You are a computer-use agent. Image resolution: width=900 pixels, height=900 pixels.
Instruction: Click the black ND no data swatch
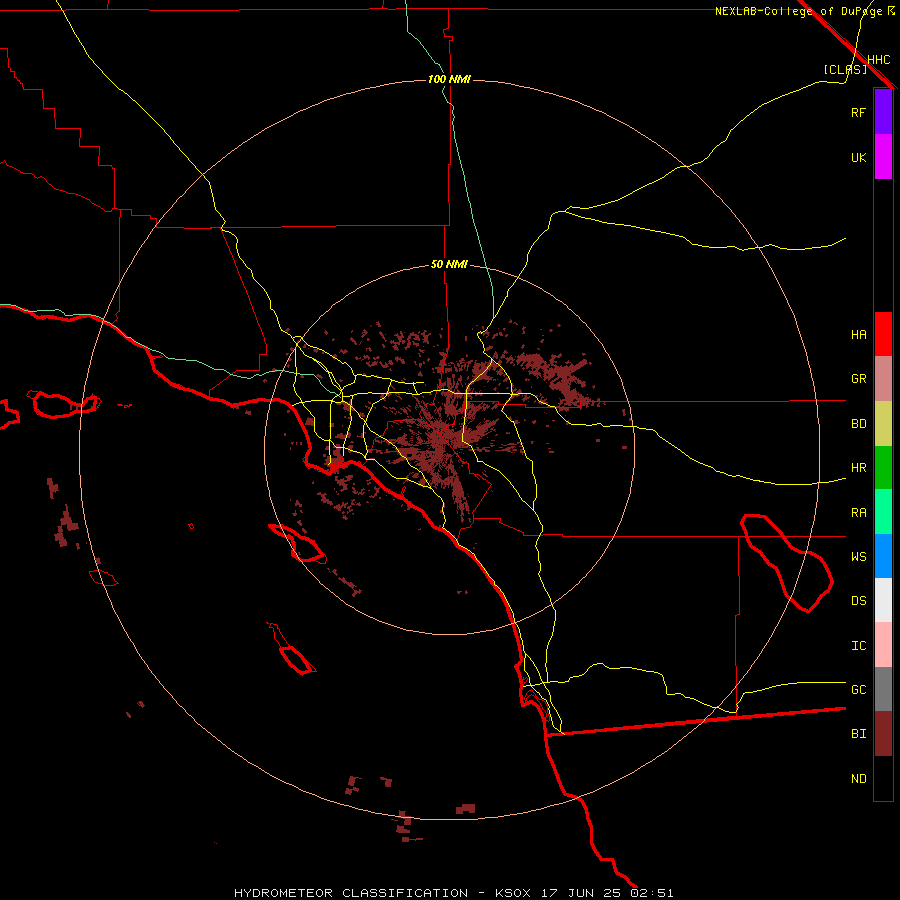tap(883, 778)
